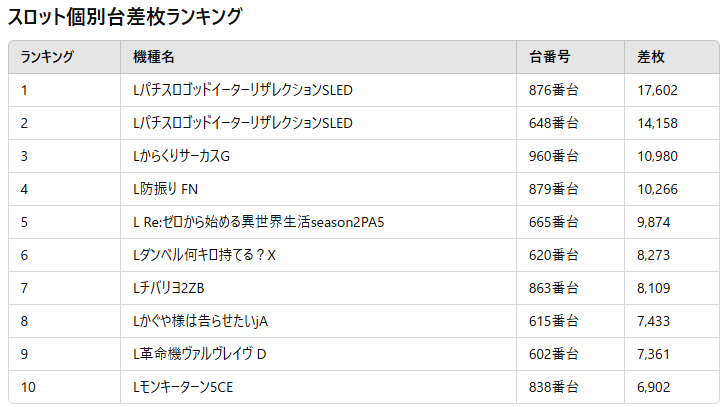Click L革命機ヴァルヴレイヴ D machine name
This screenshot has height=407, width=724.
click(199, 354)
